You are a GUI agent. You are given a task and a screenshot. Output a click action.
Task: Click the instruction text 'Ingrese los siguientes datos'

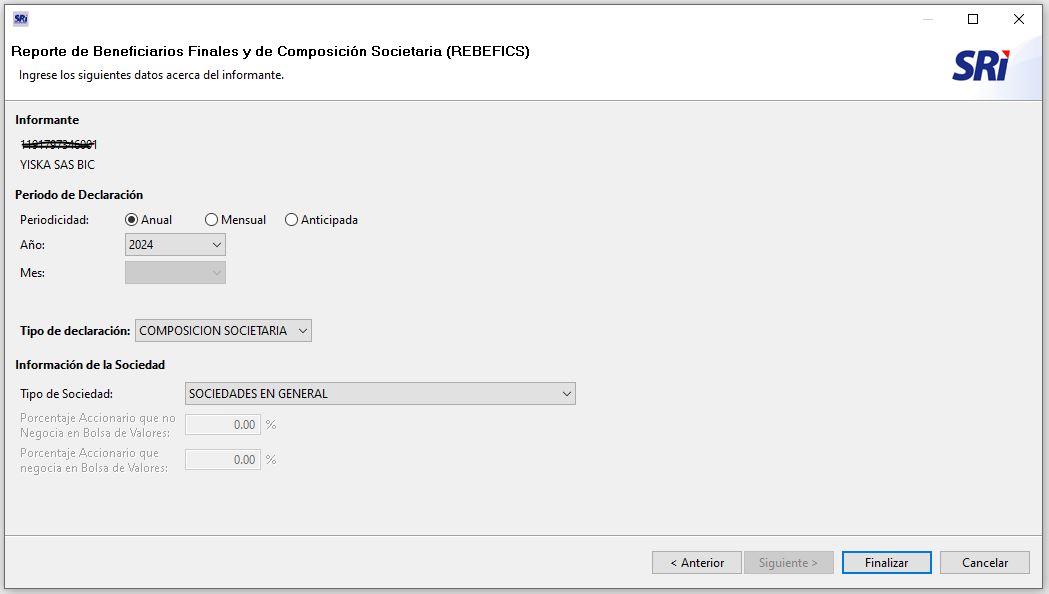pyautogui.click(x=151, y=75)
